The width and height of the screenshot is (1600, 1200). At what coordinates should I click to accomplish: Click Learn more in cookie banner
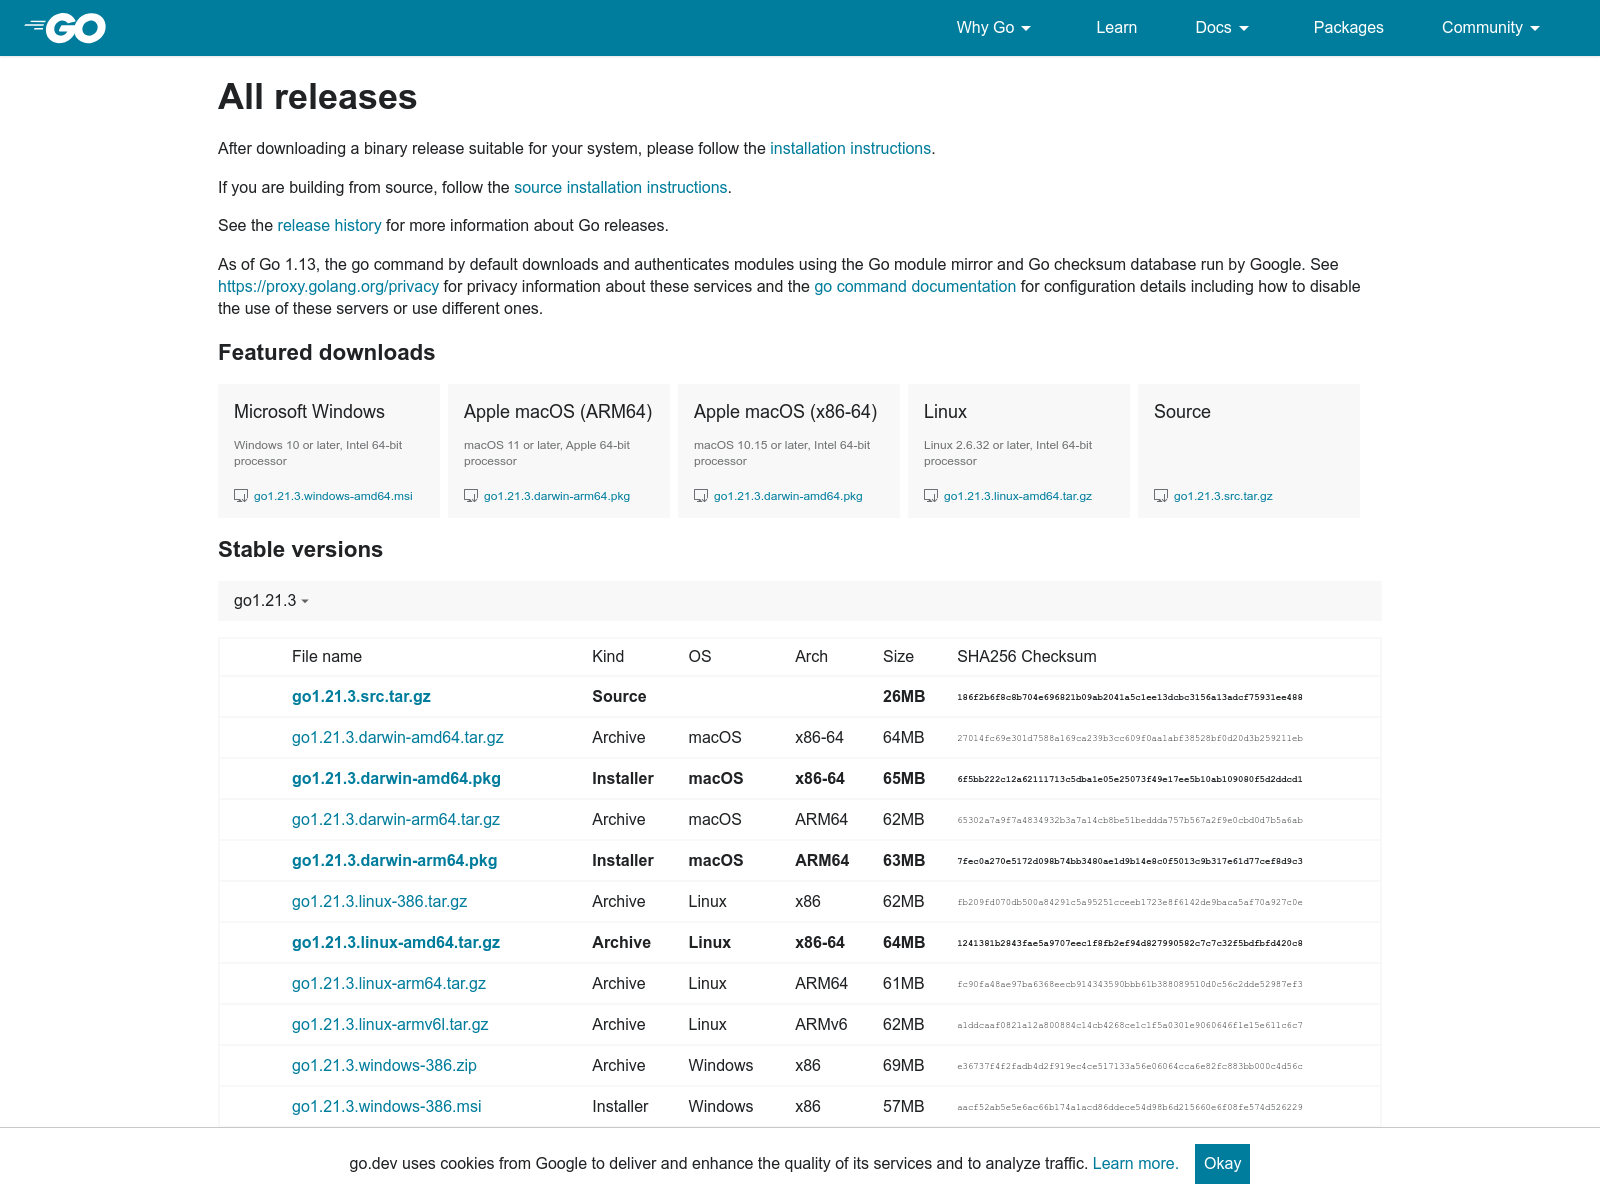[x=1135, y=1164]
